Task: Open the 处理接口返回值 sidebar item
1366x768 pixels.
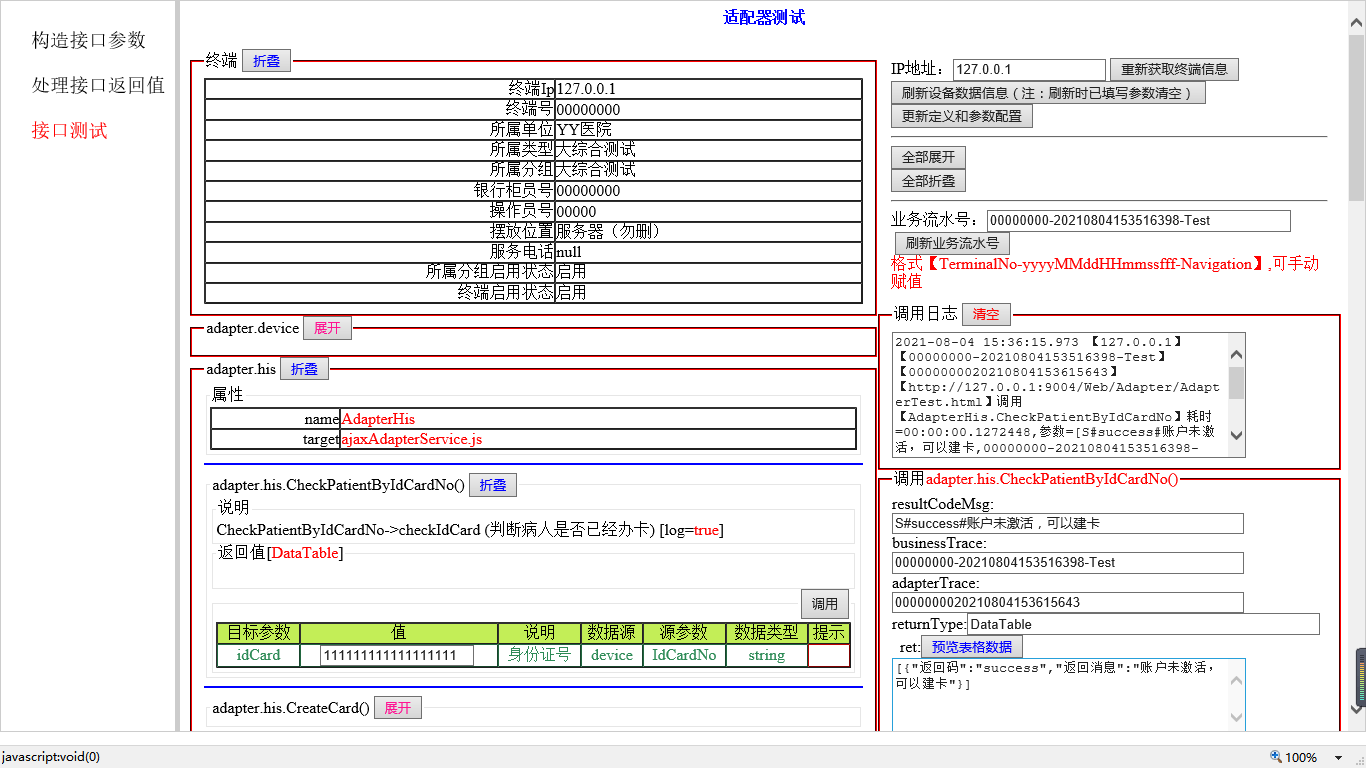Action: coord(98,85)
